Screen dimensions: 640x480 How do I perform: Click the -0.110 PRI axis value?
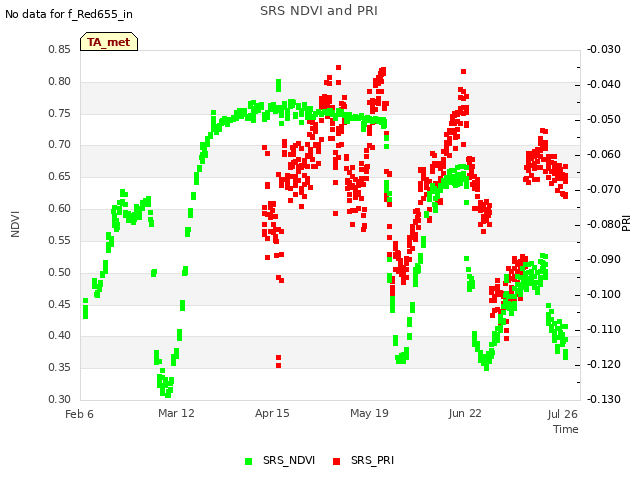click(x=604, y=329)
